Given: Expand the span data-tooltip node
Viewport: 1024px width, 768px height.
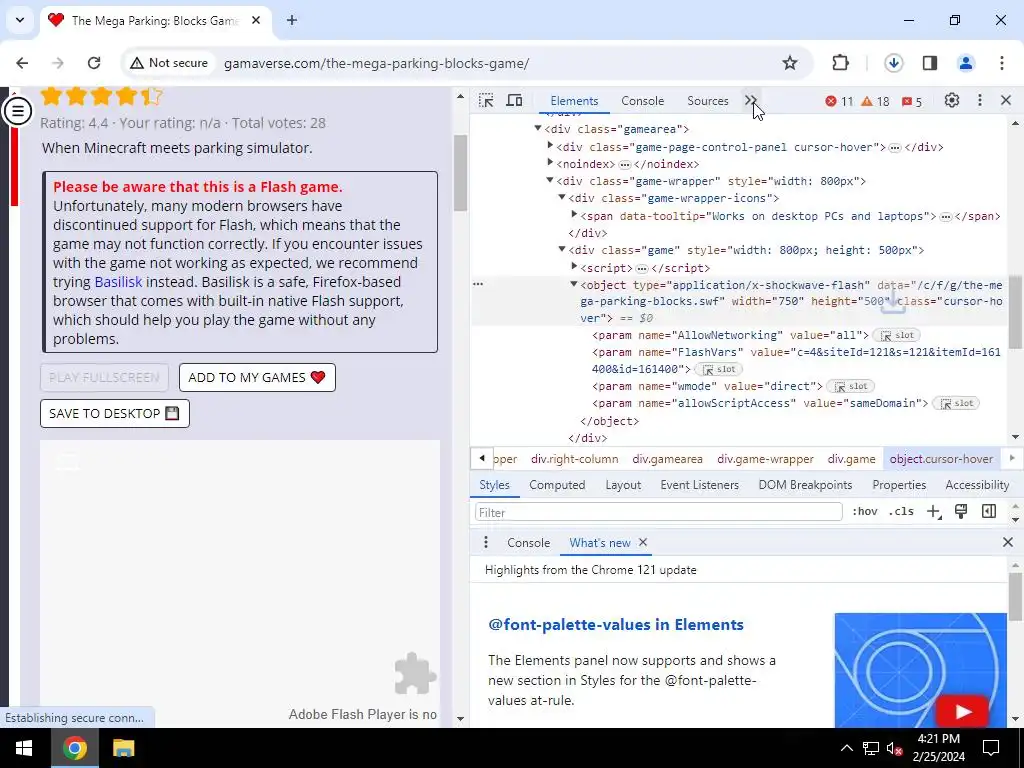Looking at the screenshot, I should (x=574, y=215).
